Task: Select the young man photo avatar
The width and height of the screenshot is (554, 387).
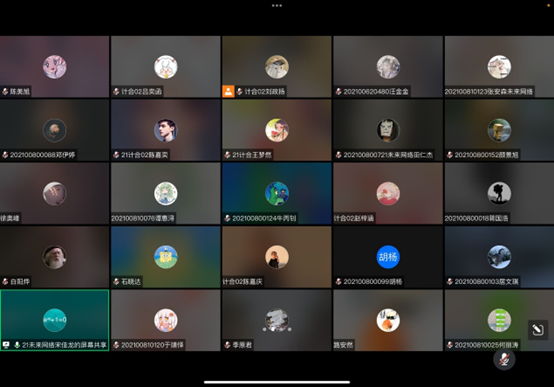Action: click(x=166, y=130)
